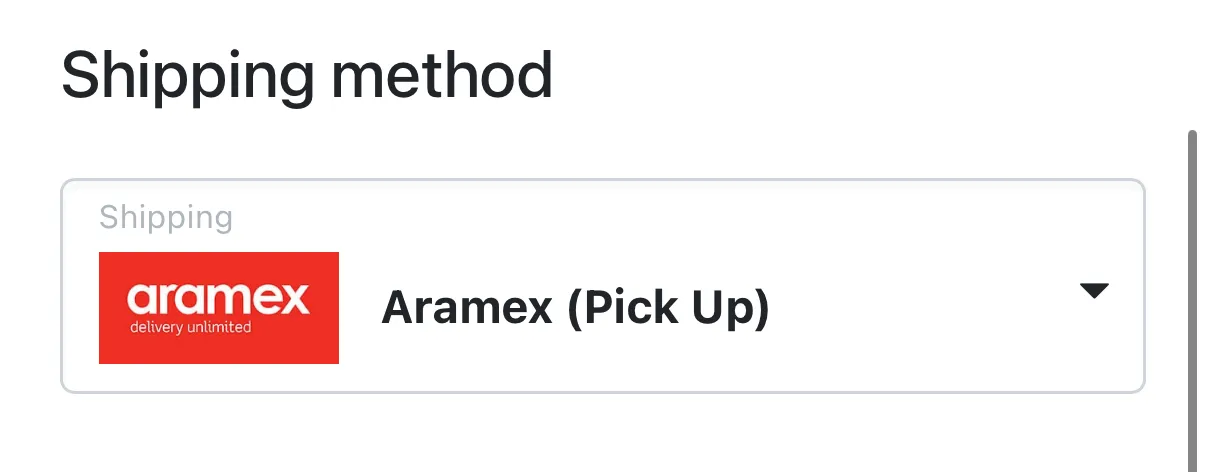1206x472 pixels.
Task: Click the black dropdown arrow triangle
Action: click(x=1095, y=291)
